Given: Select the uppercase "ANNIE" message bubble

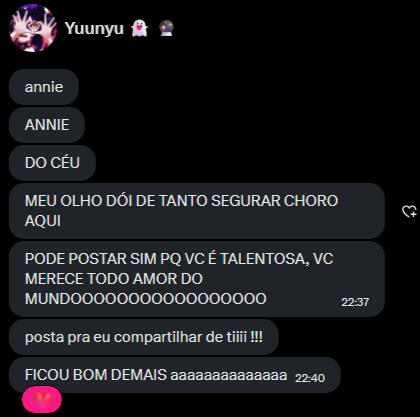Looking at the screenshot, I should tap(47, 125).
